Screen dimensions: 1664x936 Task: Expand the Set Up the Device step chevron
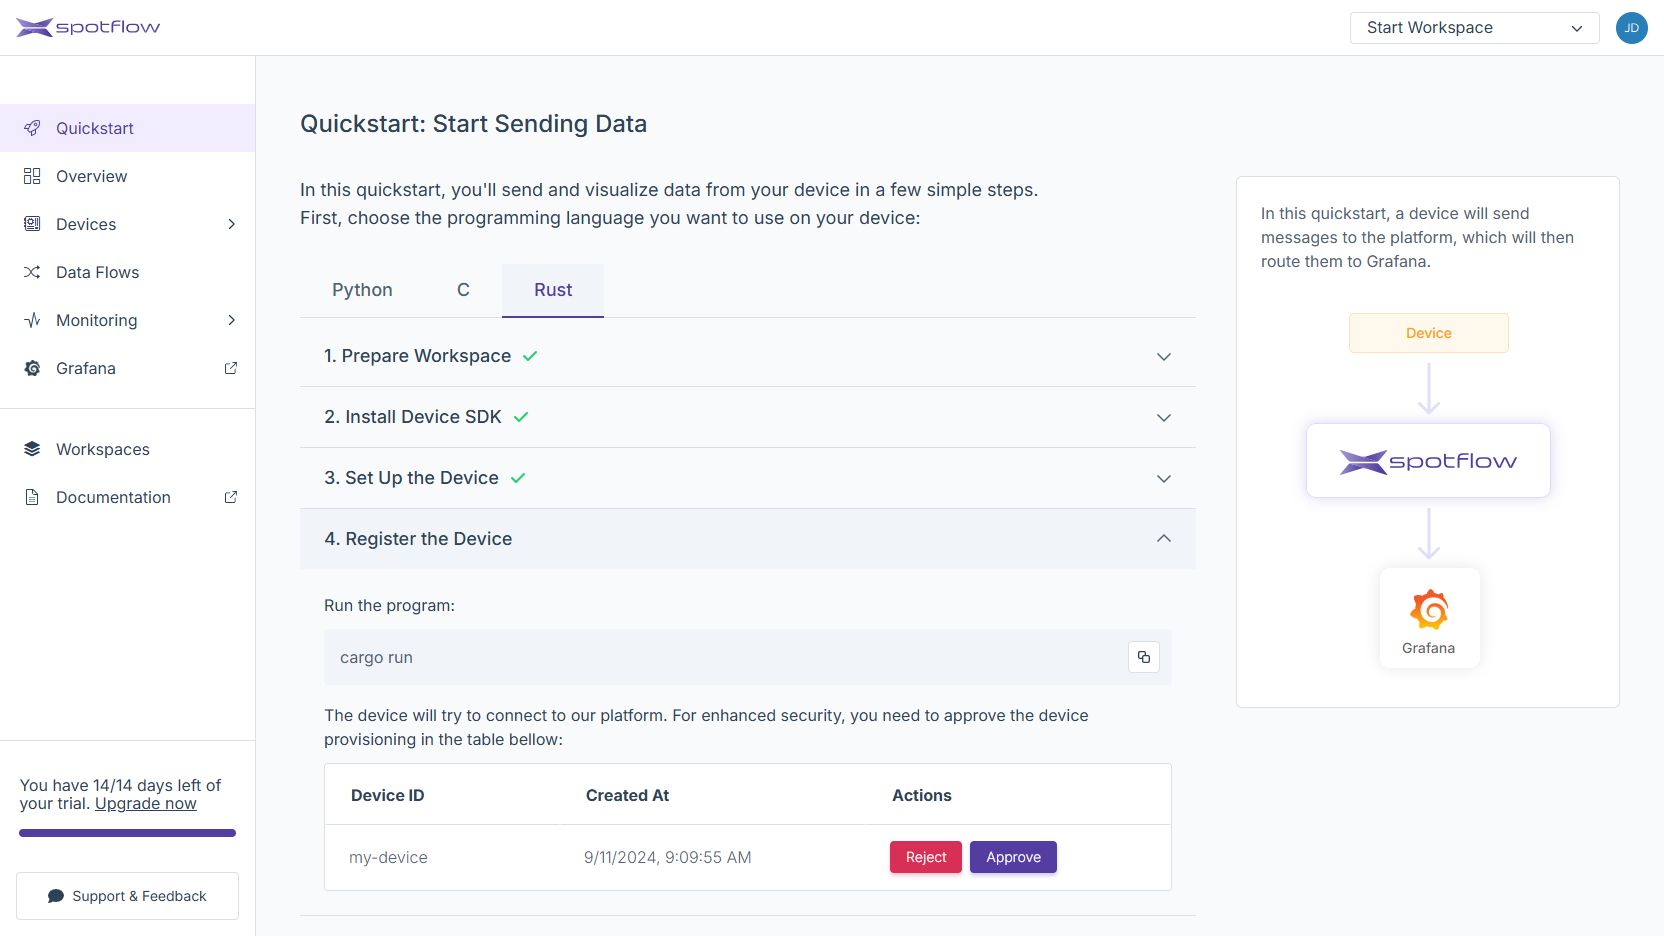(x=1164, y=479)
